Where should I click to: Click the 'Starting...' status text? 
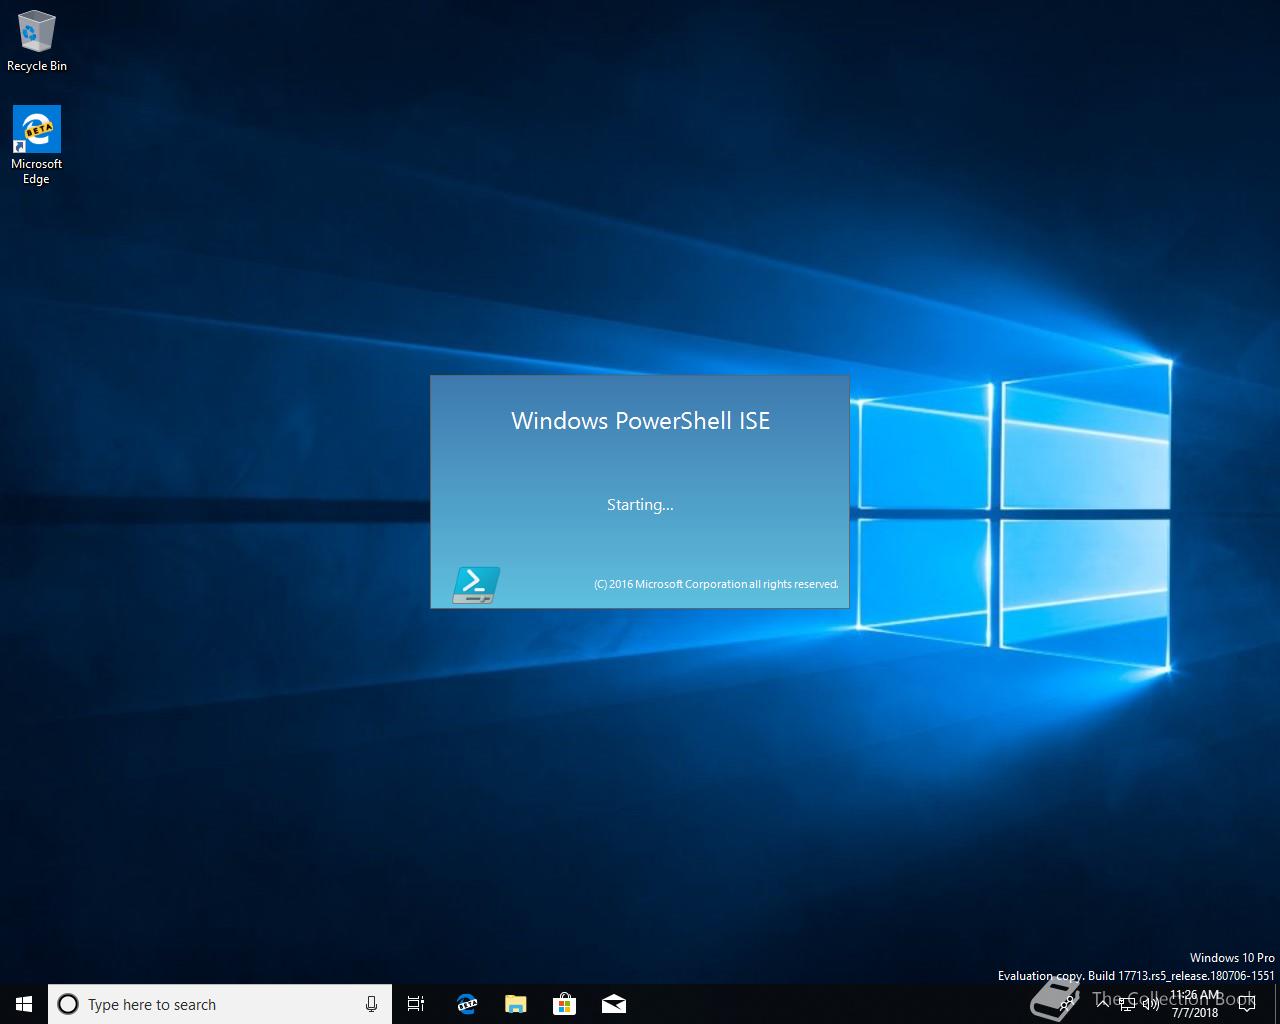click(640, 505)
